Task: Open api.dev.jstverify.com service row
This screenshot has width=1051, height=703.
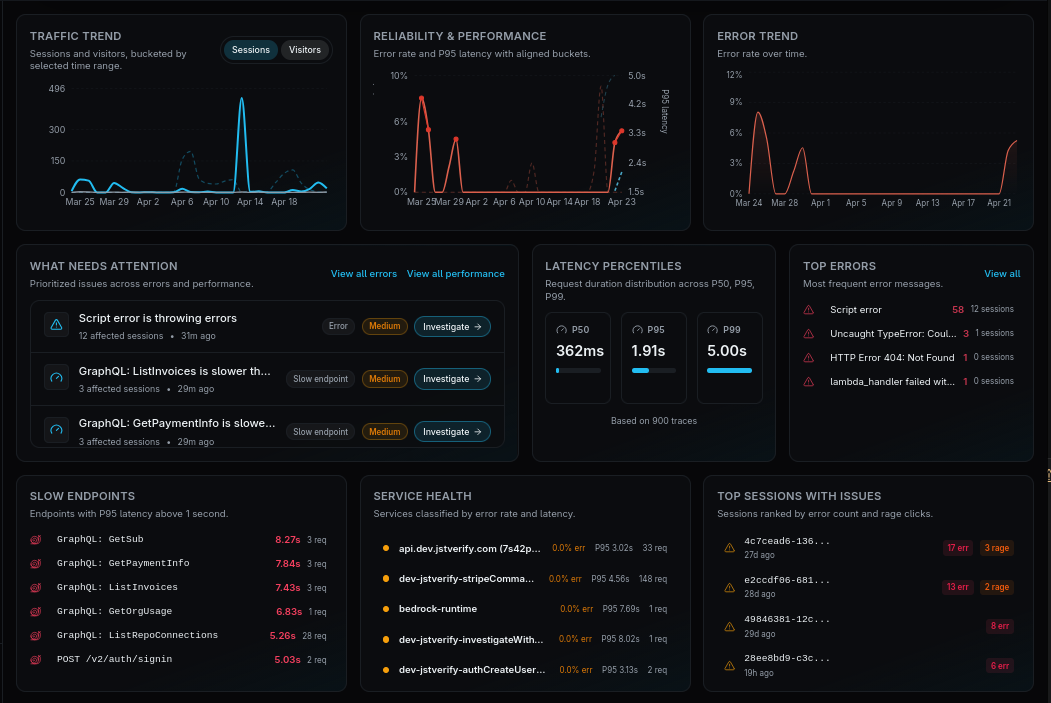Action: pos(525,548)
